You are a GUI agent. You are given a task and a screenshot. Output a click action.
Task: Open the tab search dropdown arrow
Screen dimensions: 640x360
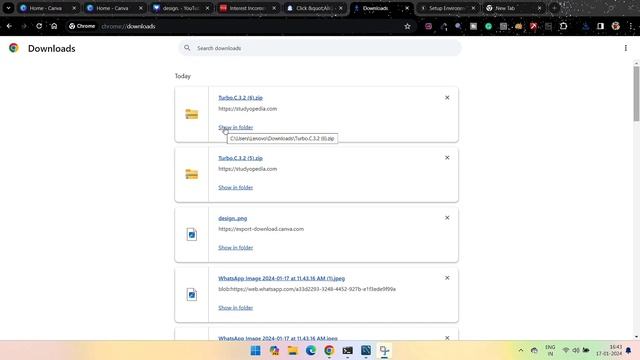click(x=8, y=8)
